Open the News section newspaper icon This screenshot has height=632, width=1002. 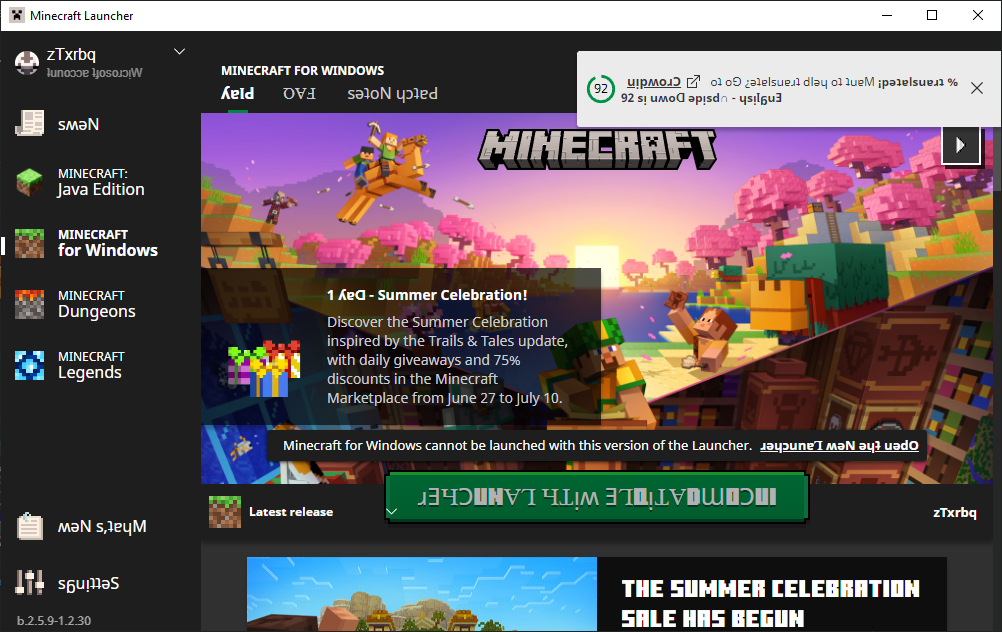point(29,123)
